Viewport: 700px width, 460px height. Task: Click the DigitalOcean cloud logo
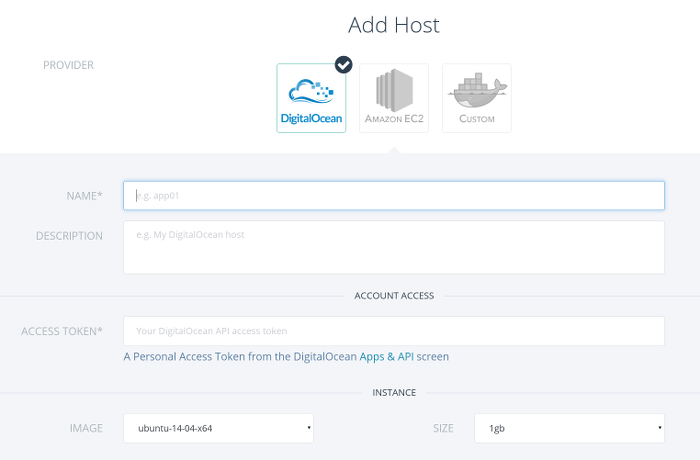(x=311, y=91)
